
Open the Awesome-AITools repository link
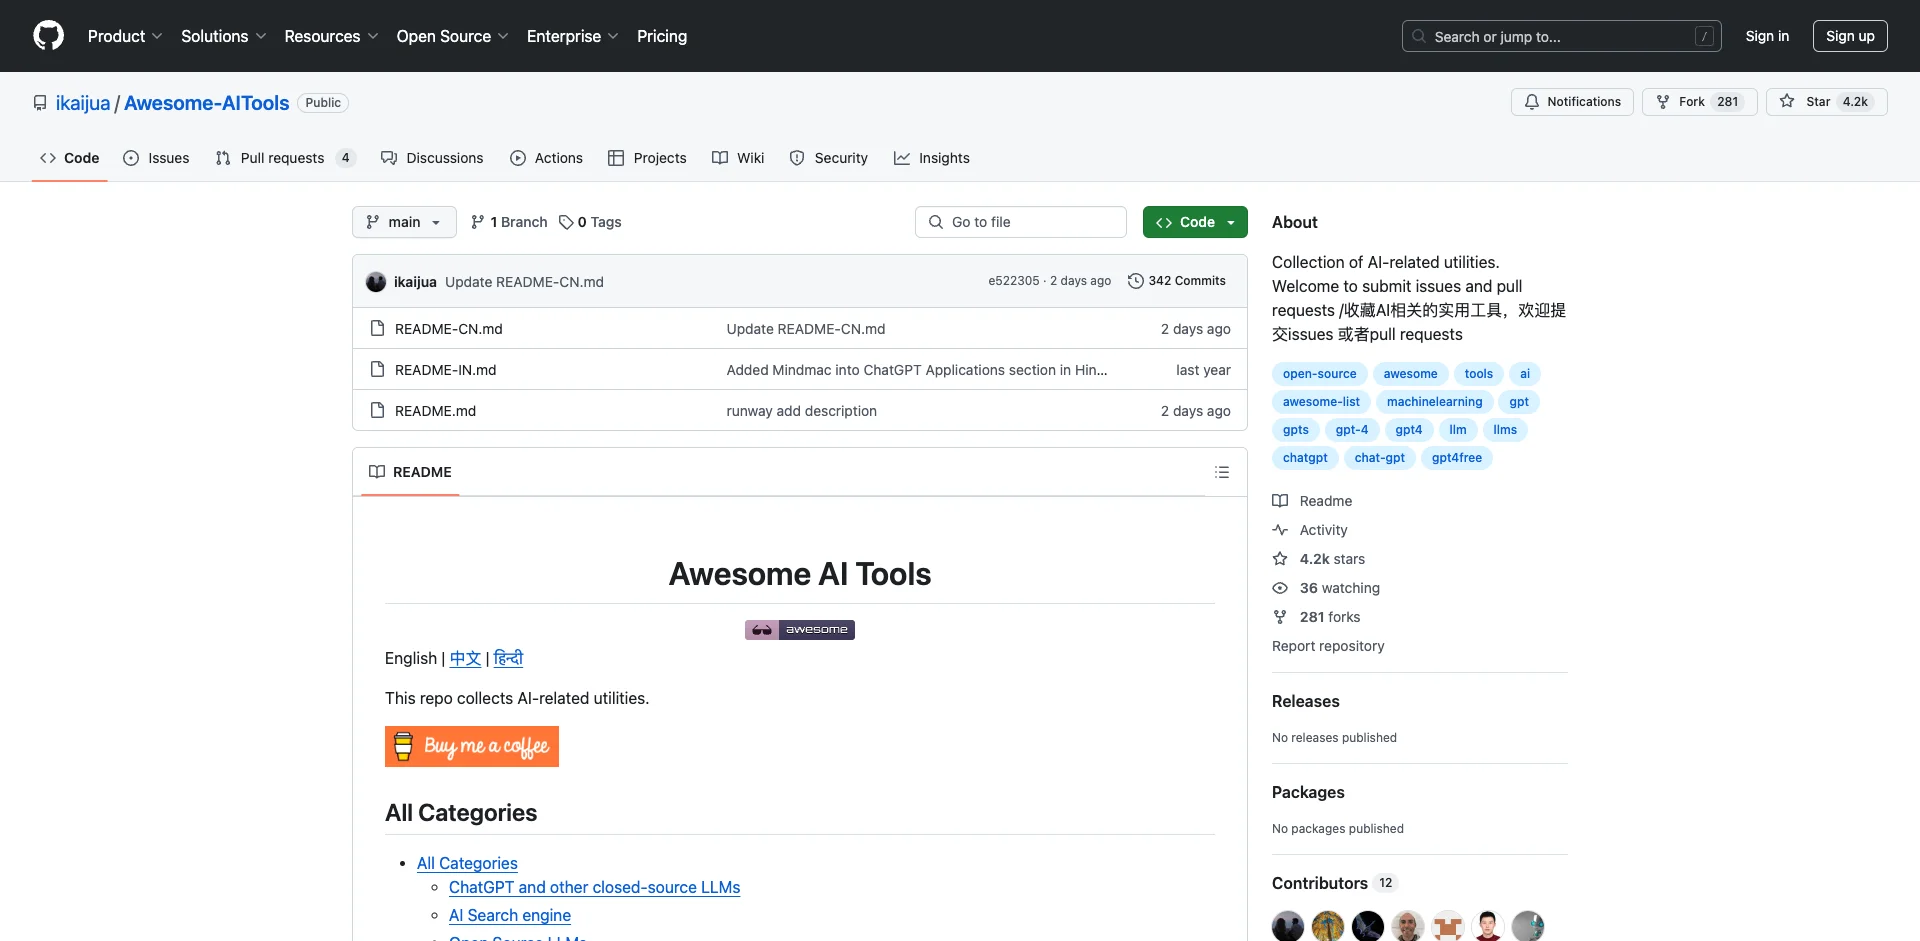tap(206, 103)
